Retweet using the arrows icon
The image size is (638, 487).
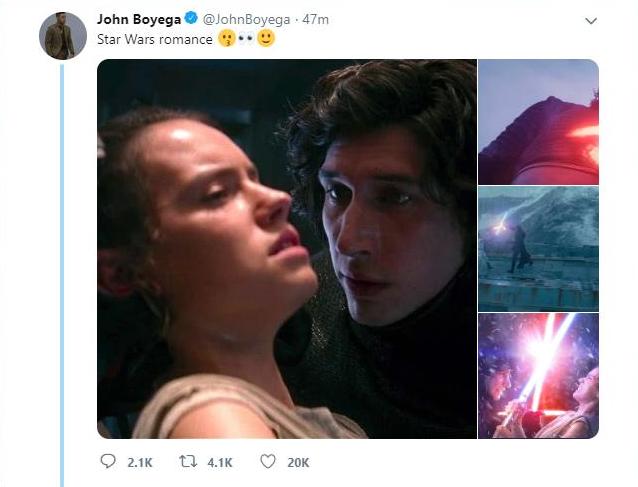click(x=188, y=461)
